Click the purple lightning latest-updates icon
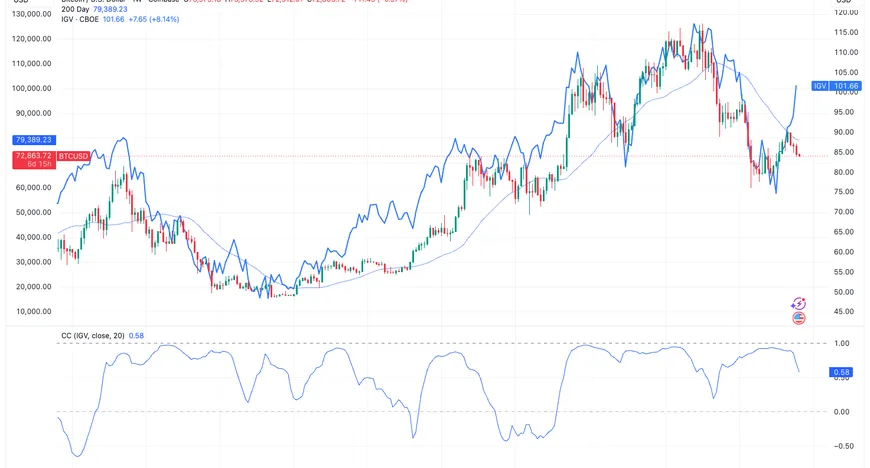Screen dimensions: 870x468 798,304
